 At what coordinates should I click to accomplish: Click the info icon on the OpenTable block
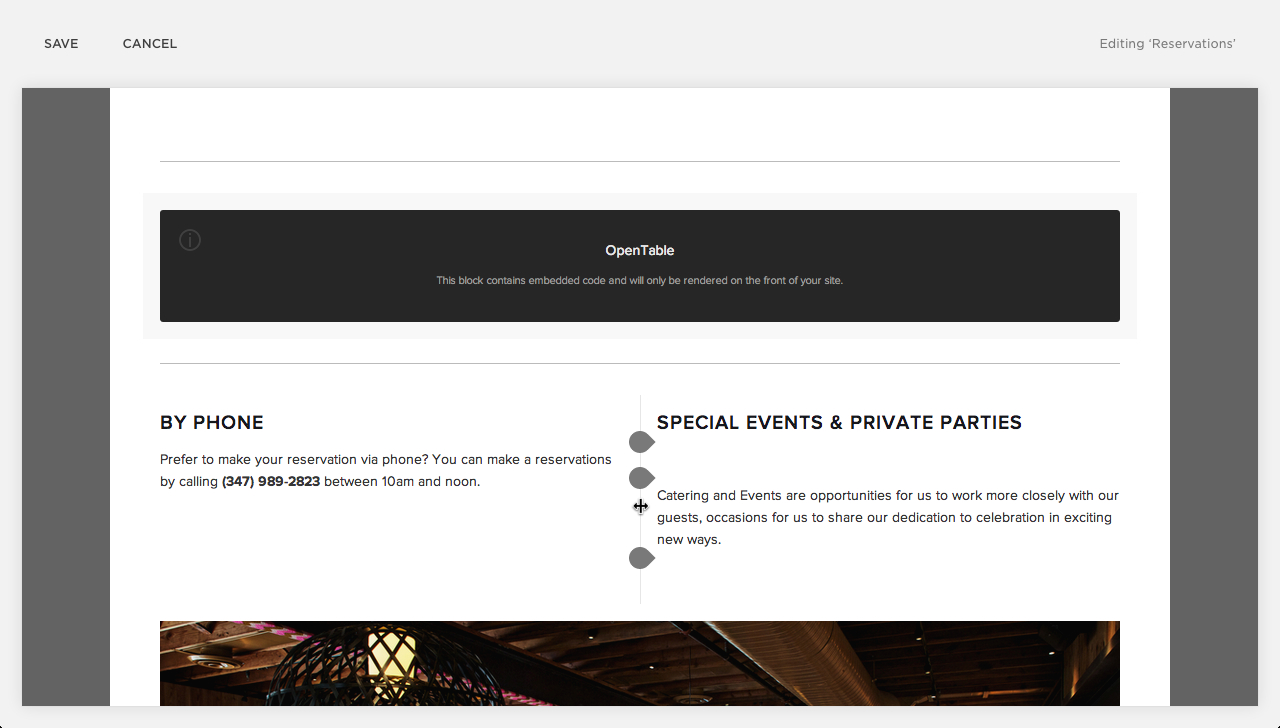190,240
